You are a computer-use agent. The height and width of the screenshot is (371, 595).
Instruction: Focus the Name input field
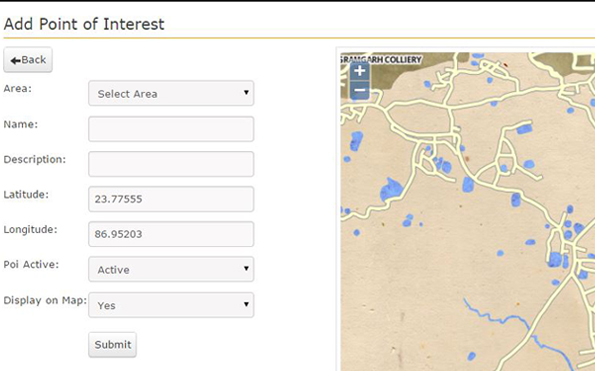tap(171, 129)
